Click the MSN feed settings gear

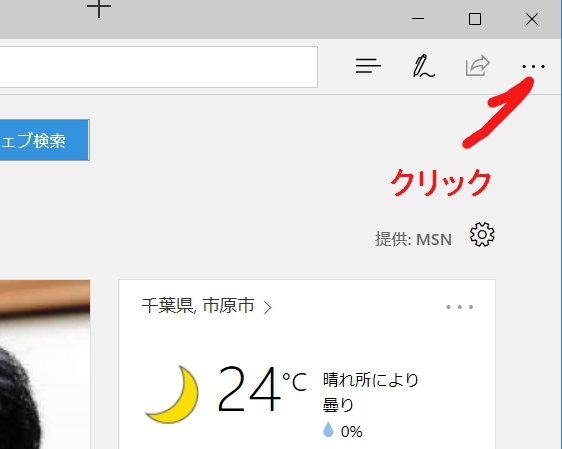[x=482, y=234]
